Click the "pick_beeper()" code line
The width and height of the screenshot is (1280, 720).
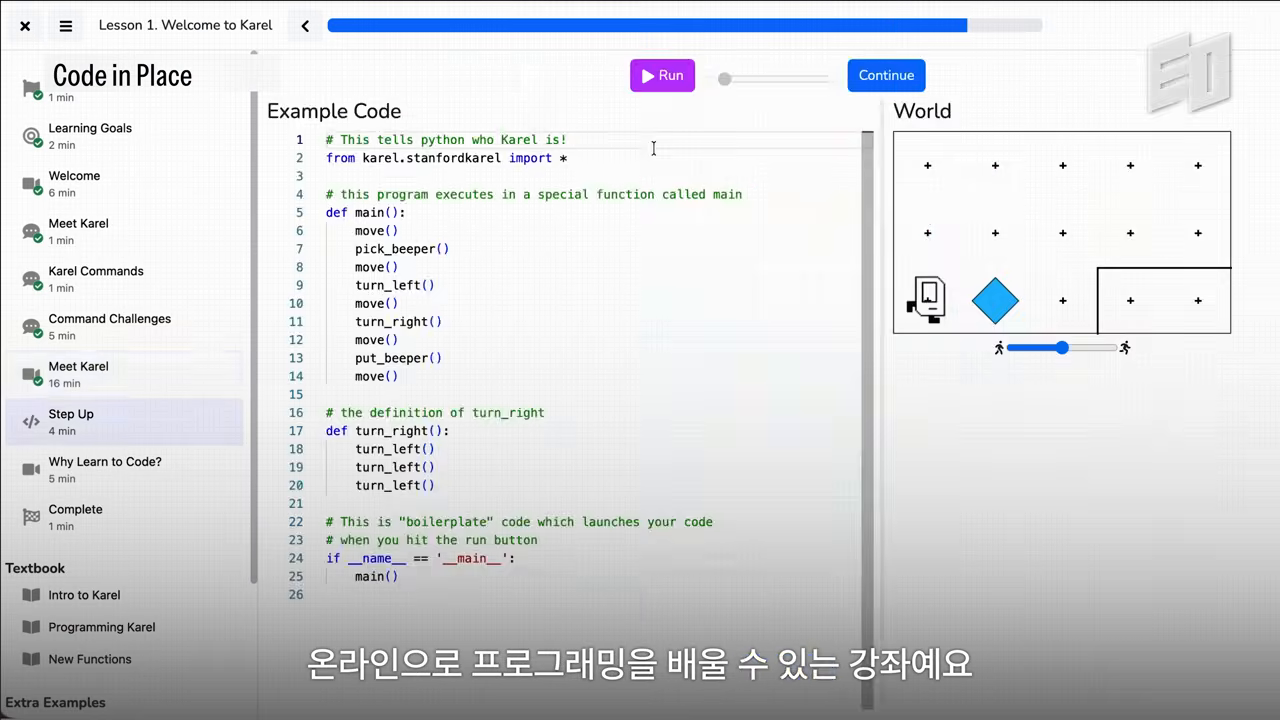pyautogui.click(x=402, y=249)
